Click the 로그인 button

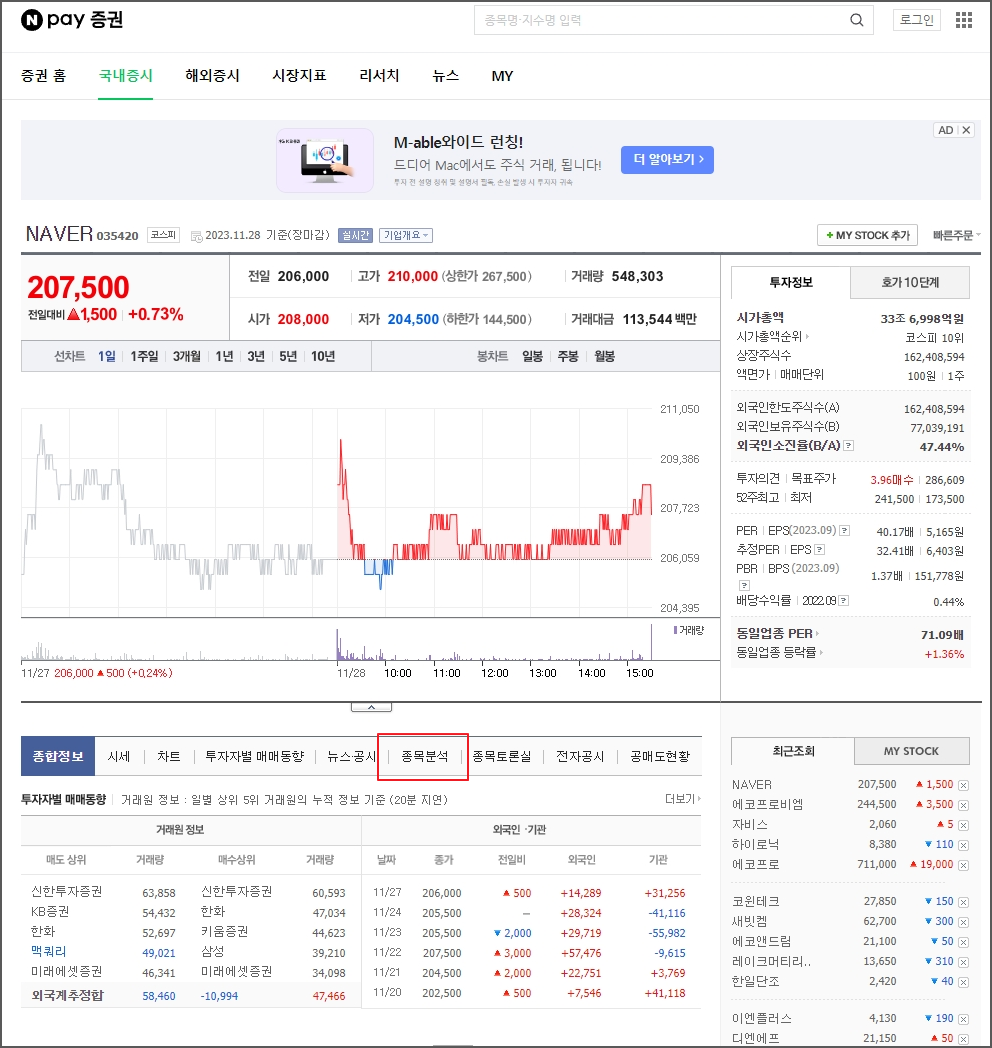(916, 20)
